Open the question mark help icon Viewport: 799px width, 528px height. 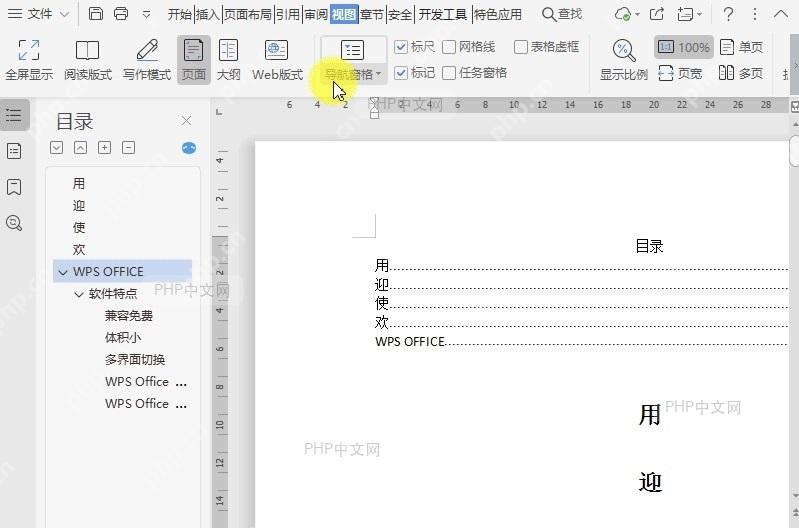(729, 14)
